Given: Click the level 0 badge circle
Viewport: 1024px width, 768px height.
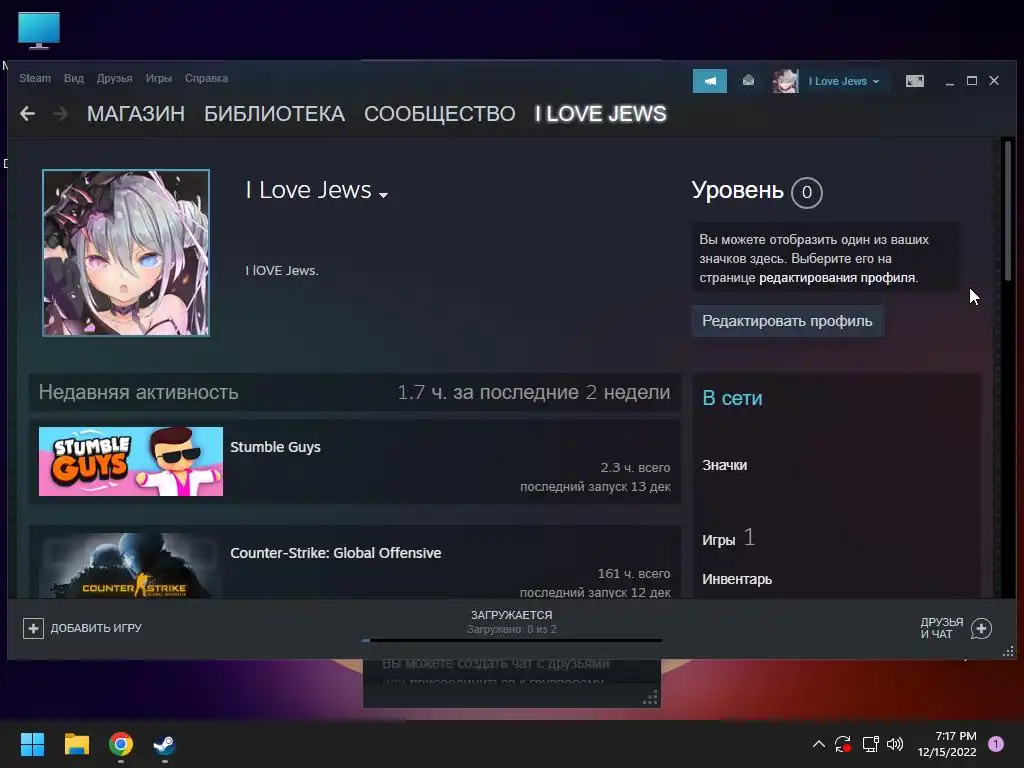Looking at the screenshot, I should click(x=807, y=193).
